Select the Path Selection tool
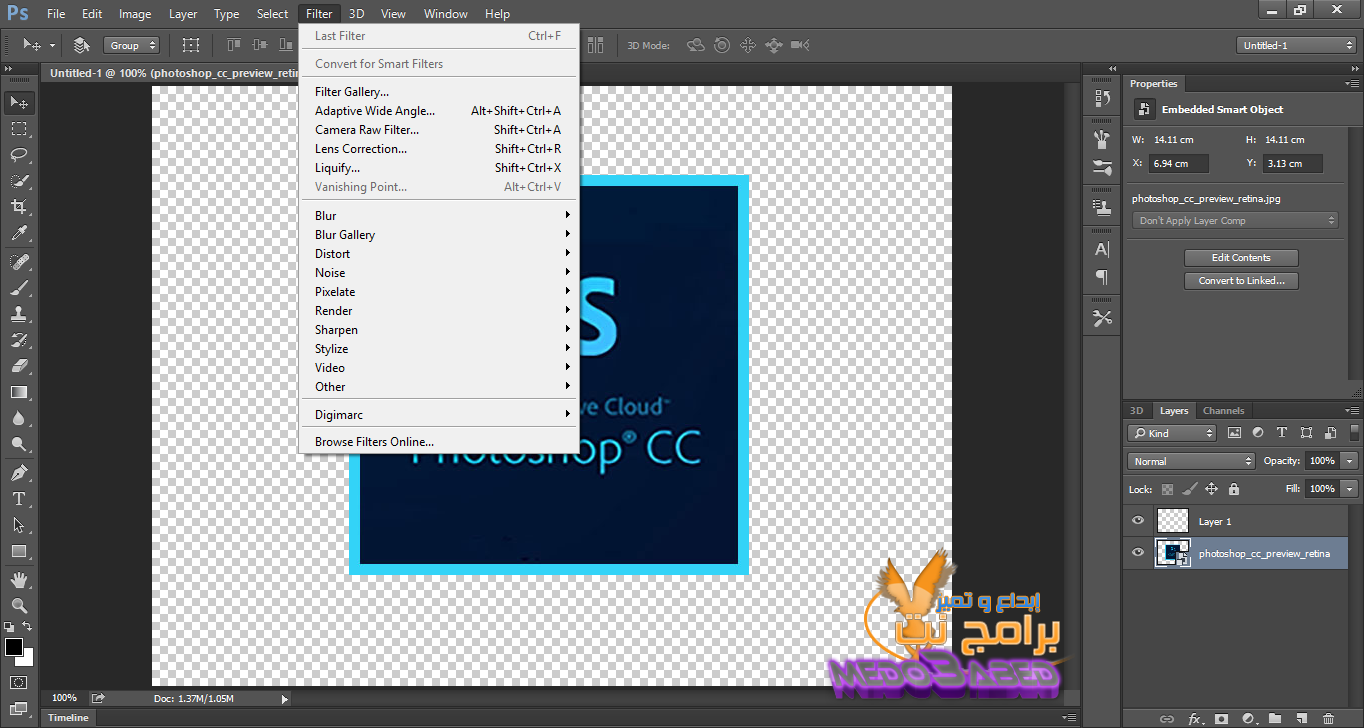 point(19,524)
